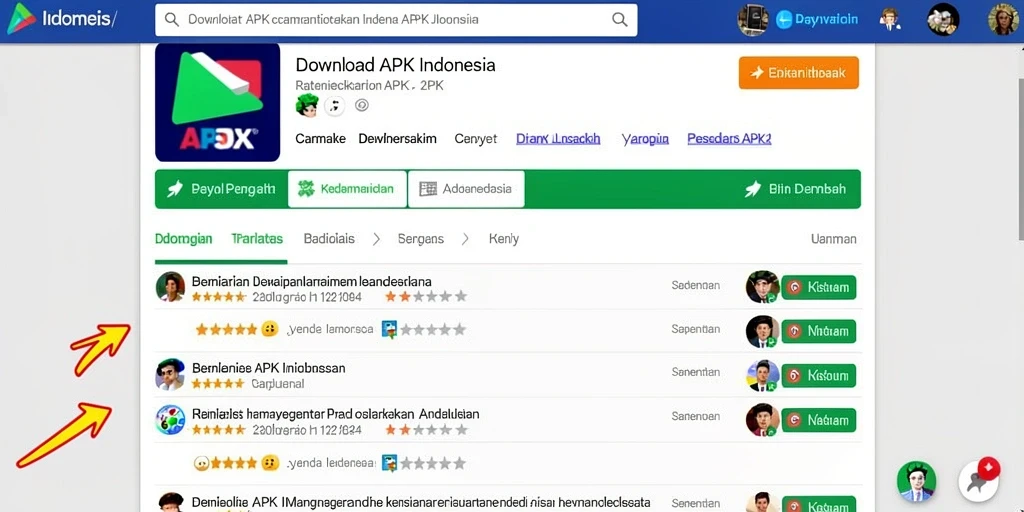Click the Beyol Pengath green bar button

221,189
